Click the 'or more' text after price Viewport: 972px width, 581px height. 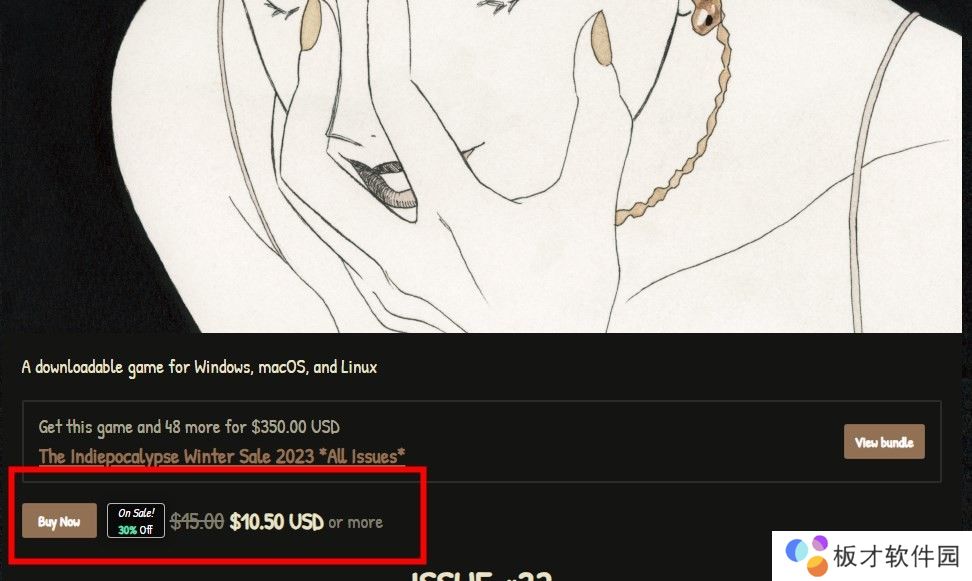[356, 523]
